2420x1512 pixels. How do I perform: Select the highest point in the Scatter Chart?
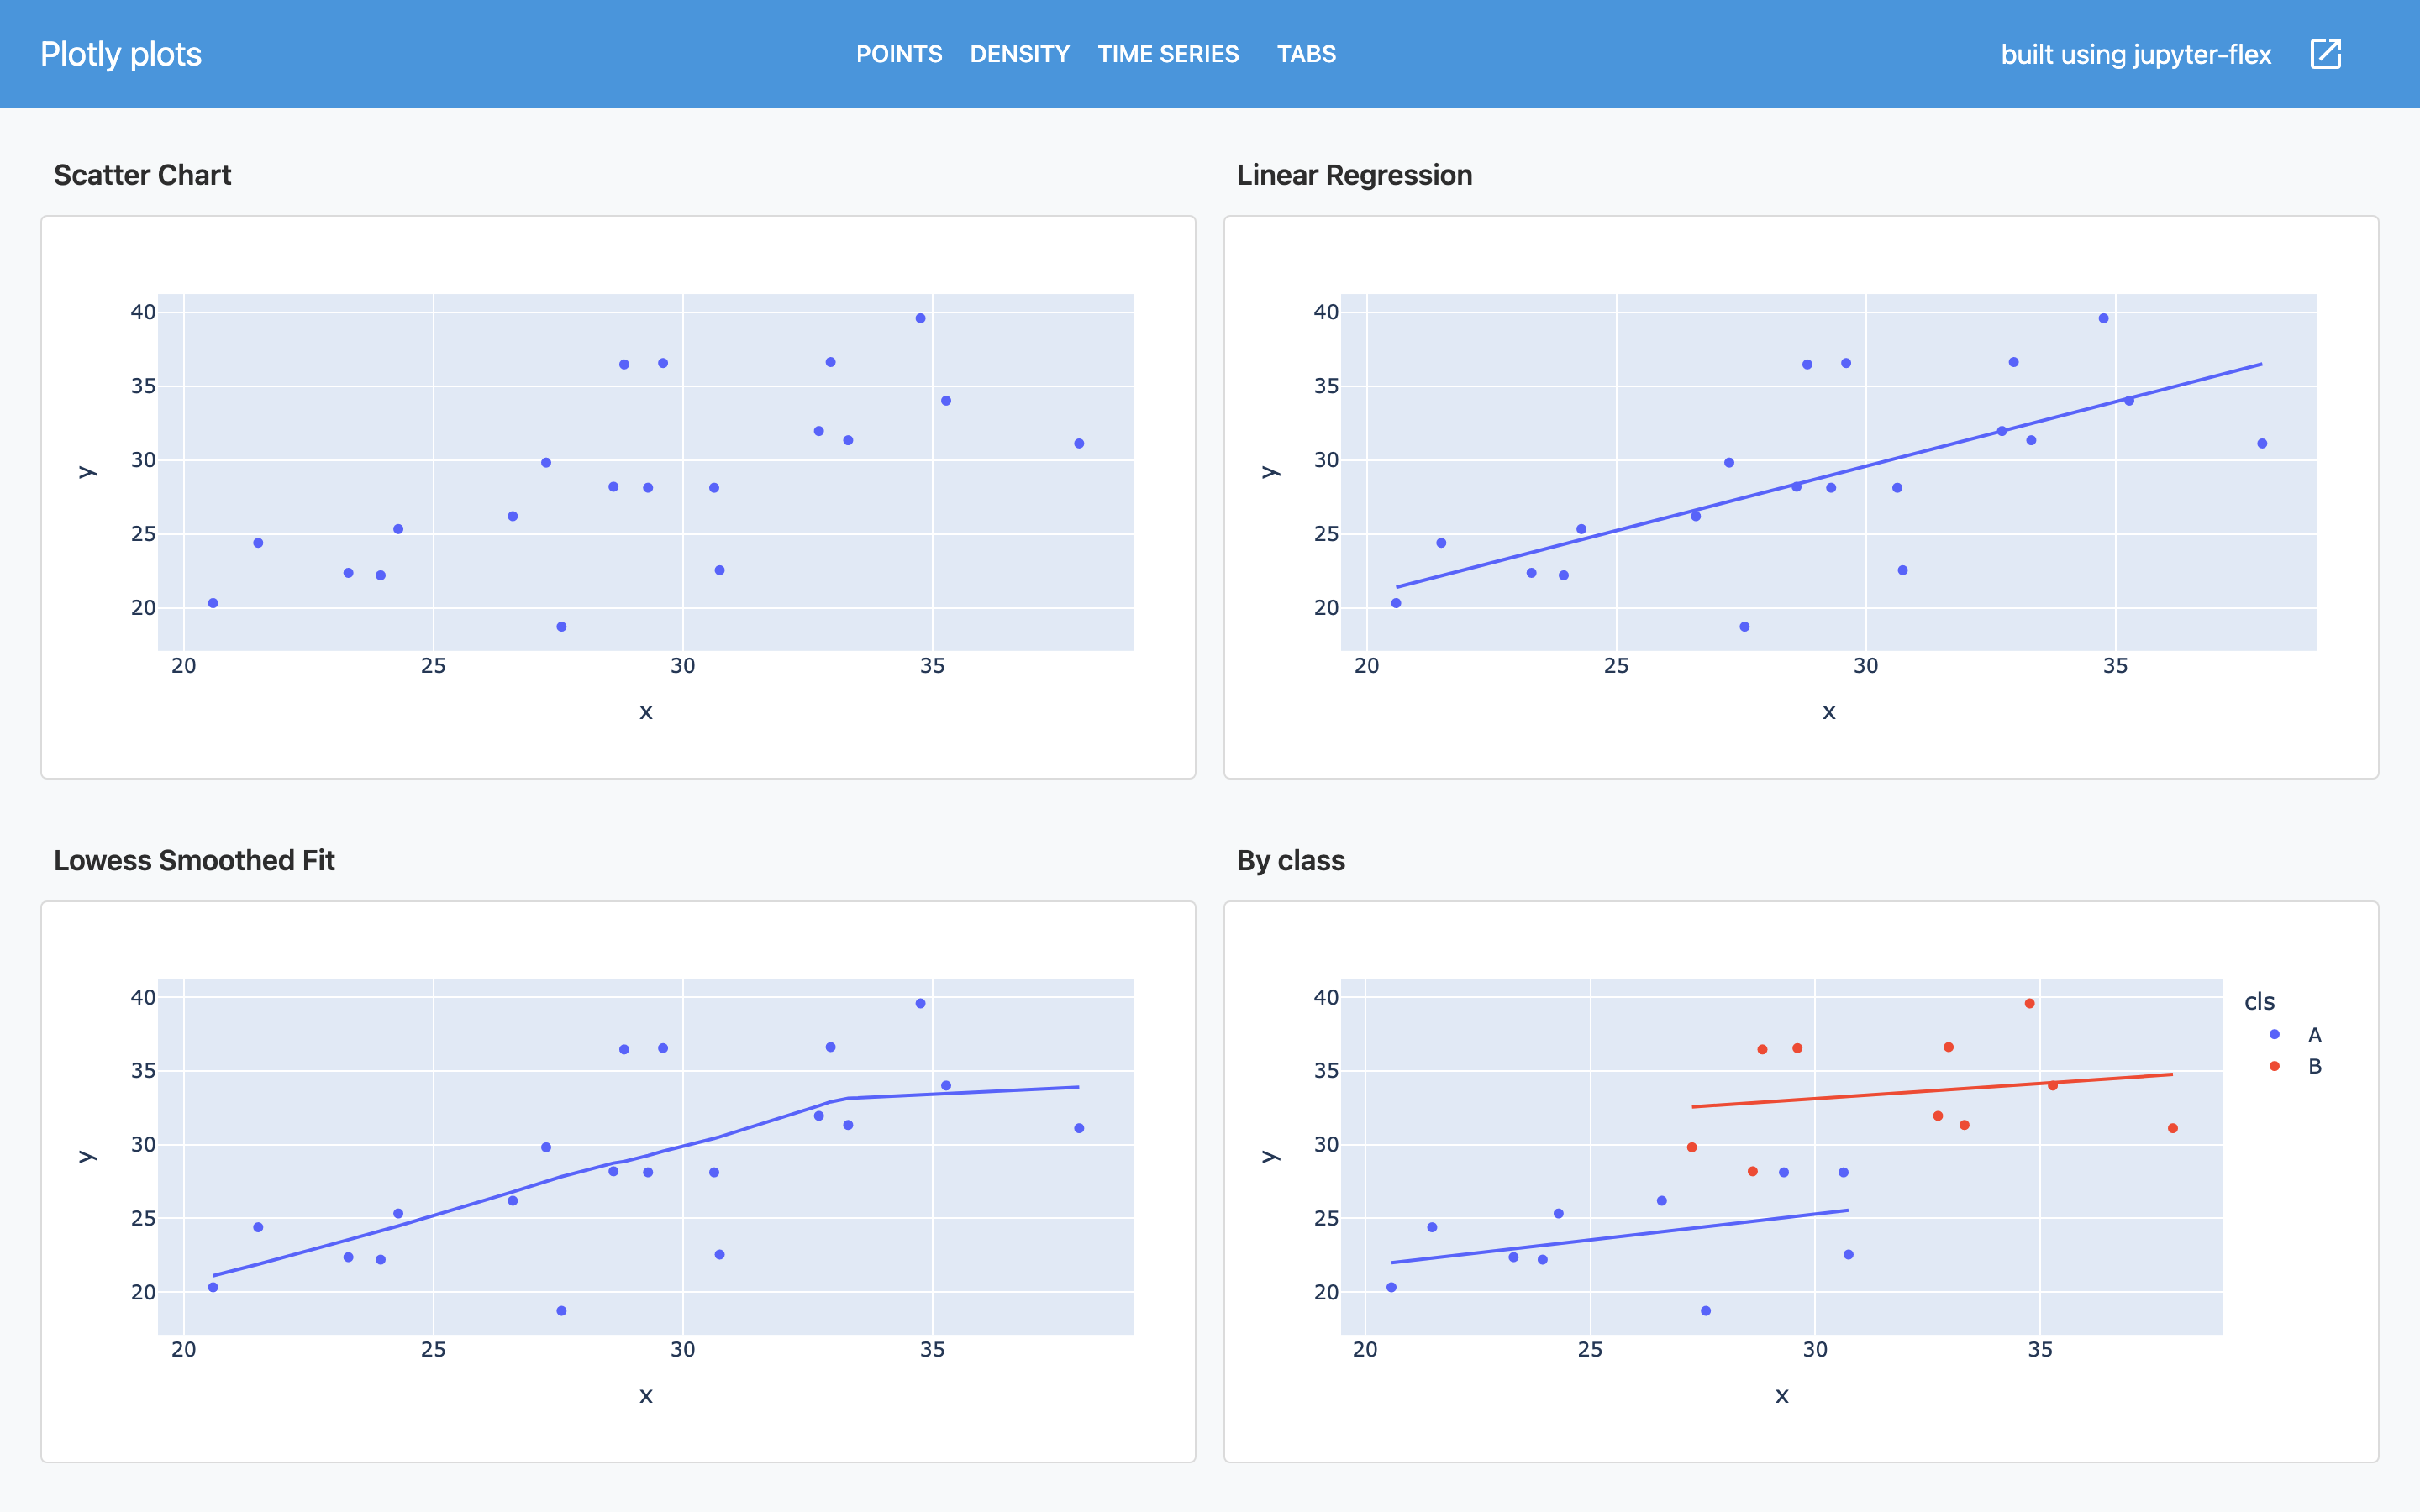[x=920, y=319]
